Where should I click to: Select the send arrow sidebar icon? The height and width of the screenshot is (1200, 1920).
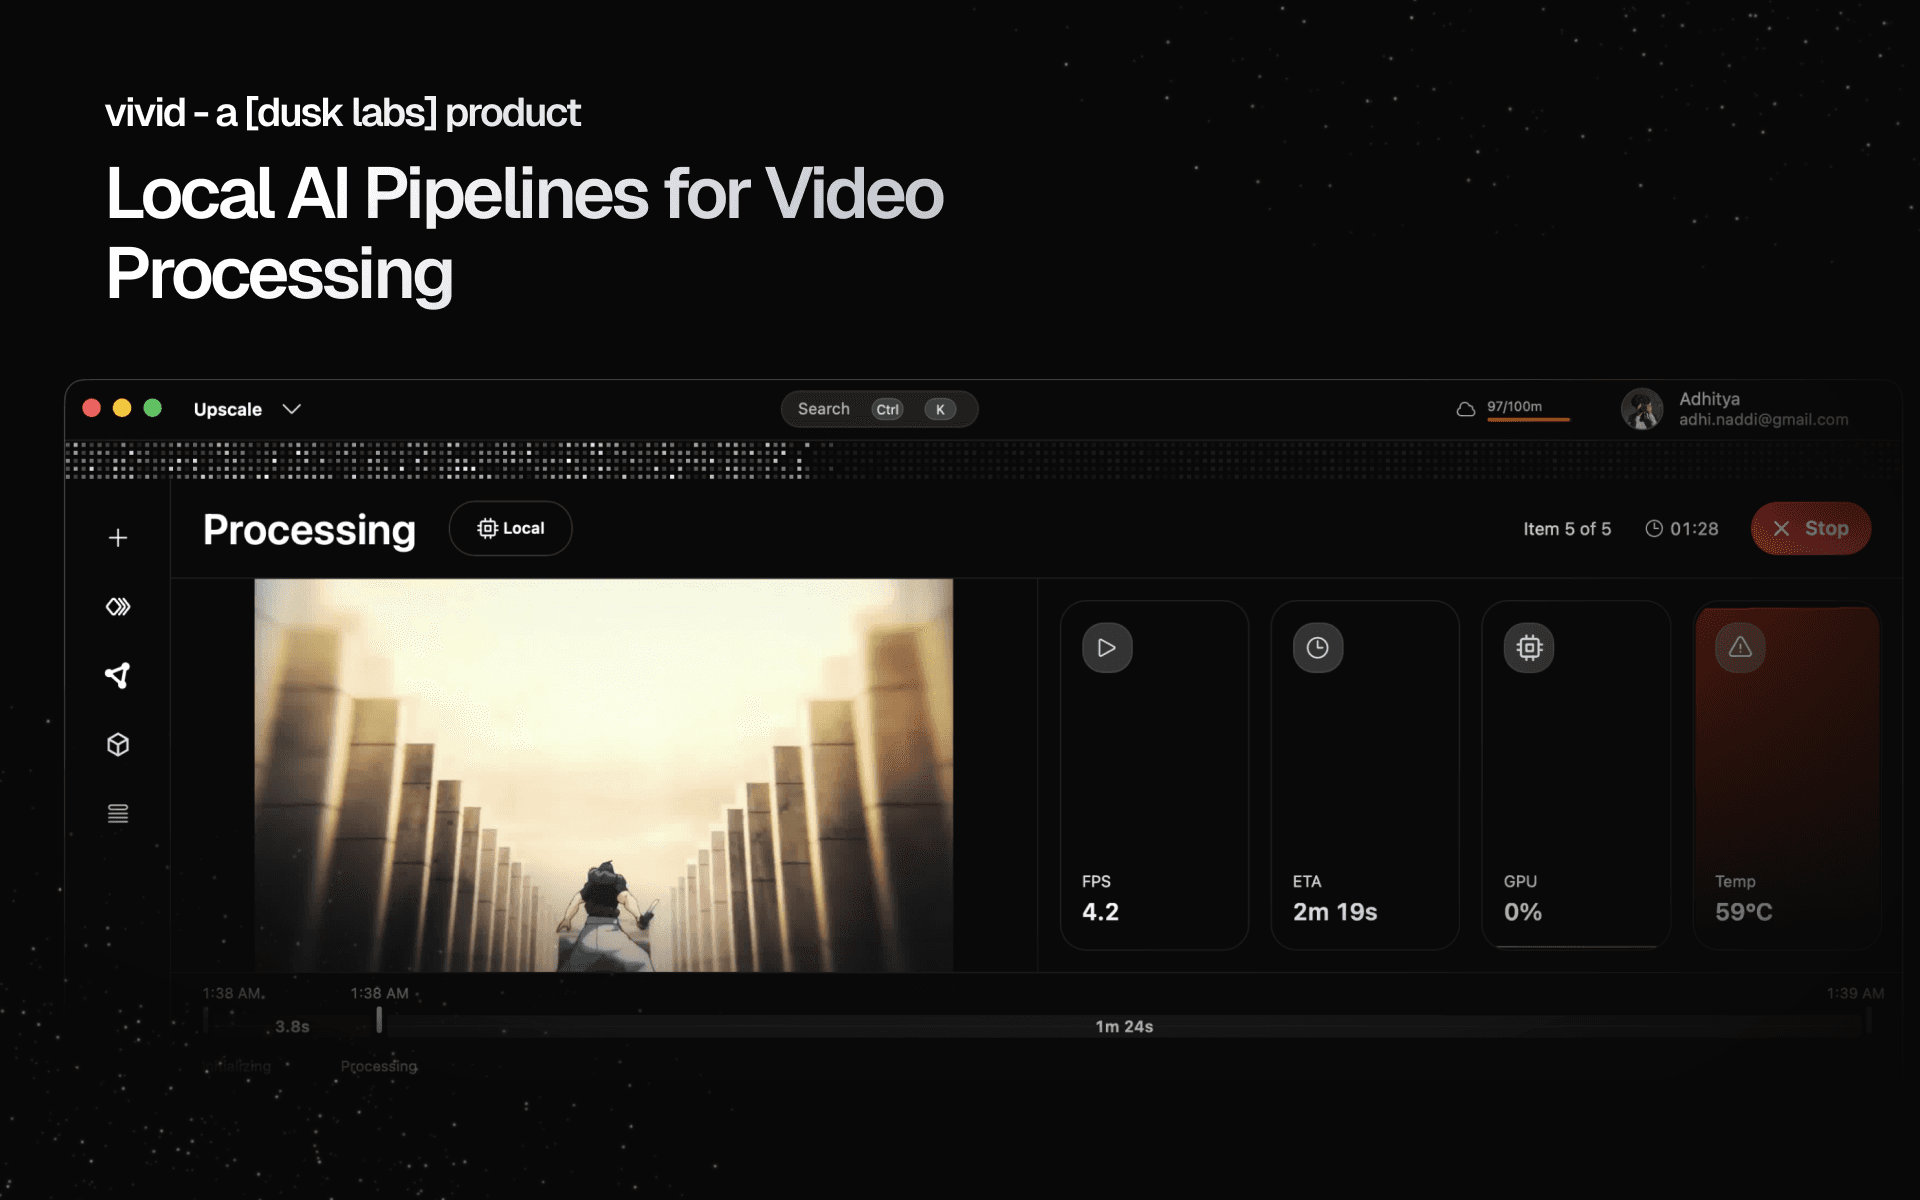point(118,676)
